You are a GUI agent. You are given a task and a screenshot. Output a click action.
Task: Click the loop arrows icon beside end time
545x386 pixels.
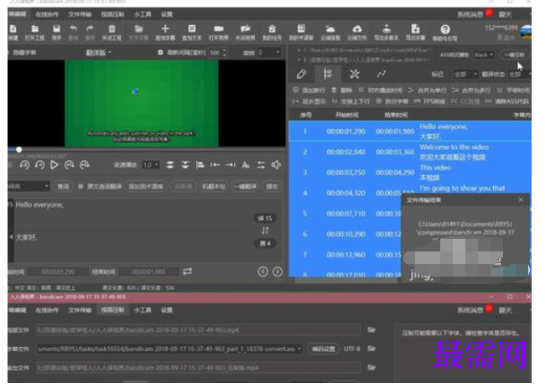188,271
